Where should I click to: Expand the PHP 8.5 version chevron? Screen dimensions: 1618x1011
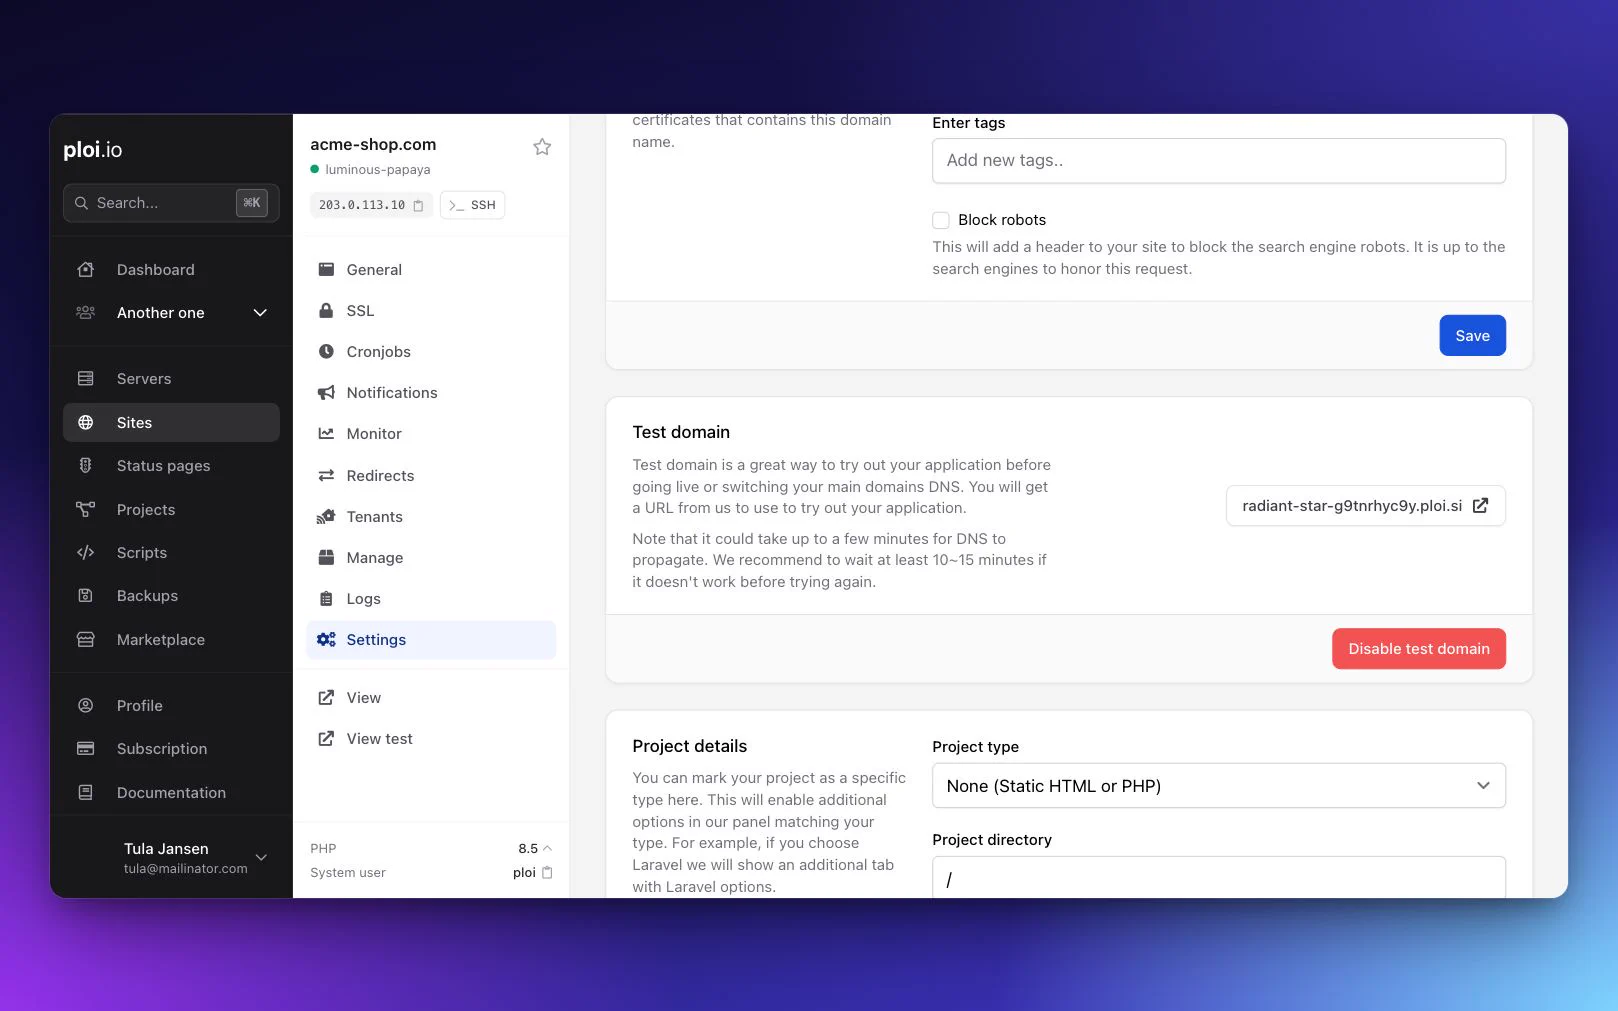click(x=547, y=848)
